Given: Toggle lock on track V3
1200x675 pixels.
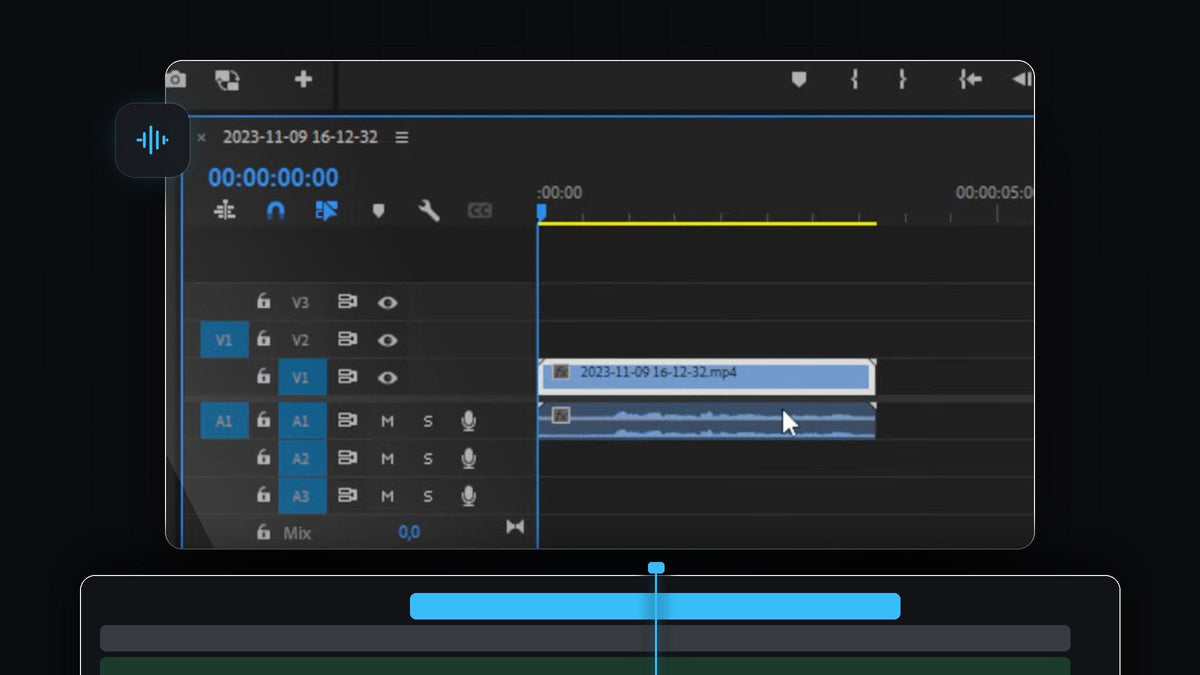Looking at the screenshot, I should tap(263, 301).
